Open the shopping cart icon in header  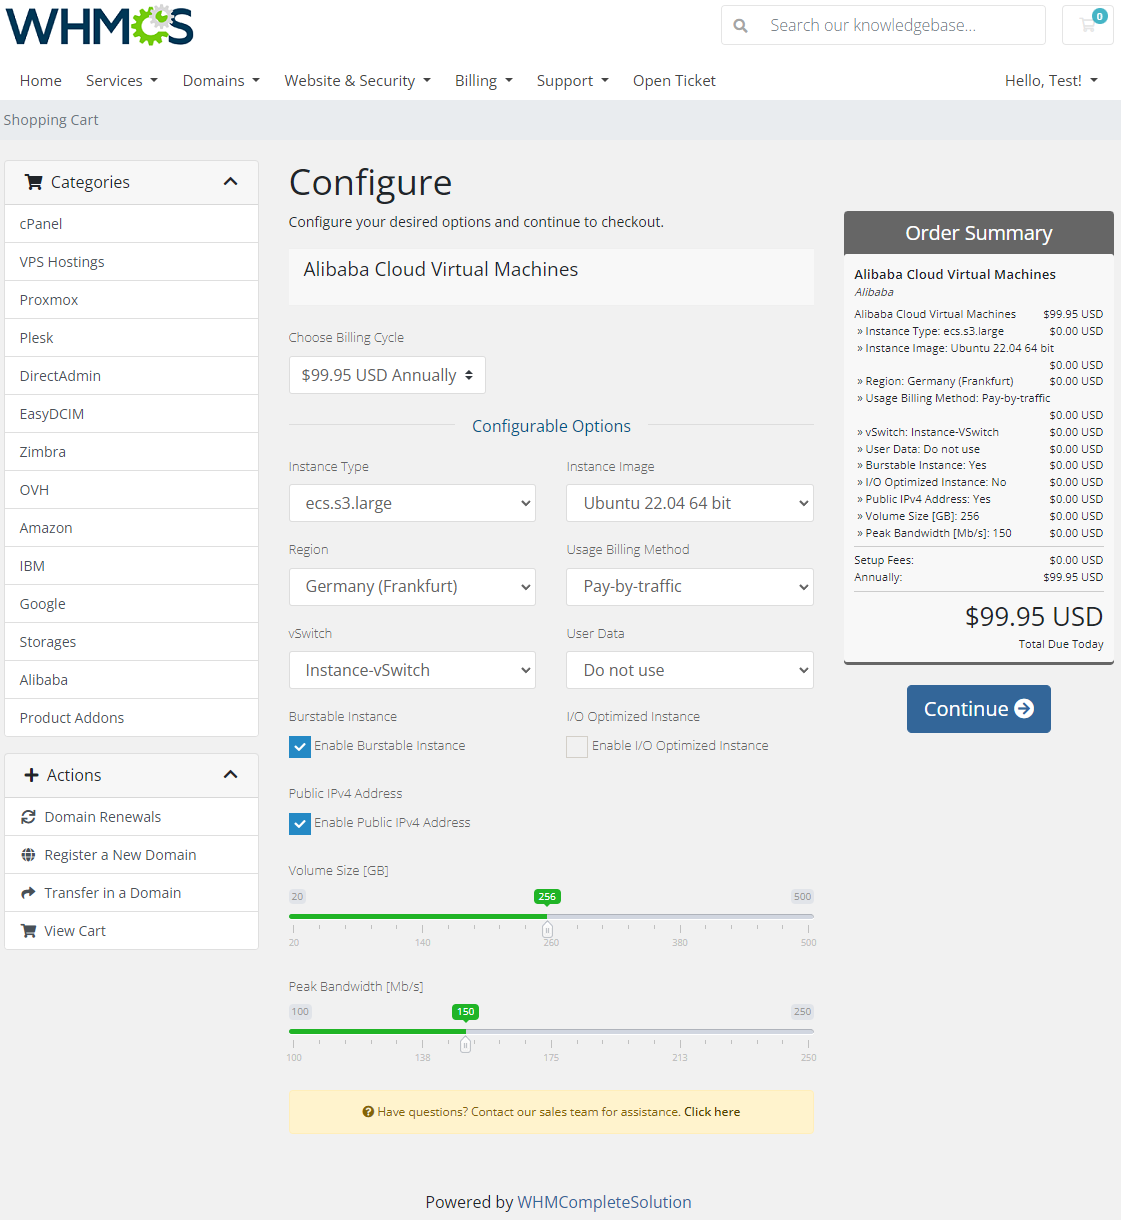coord(1088,25)
